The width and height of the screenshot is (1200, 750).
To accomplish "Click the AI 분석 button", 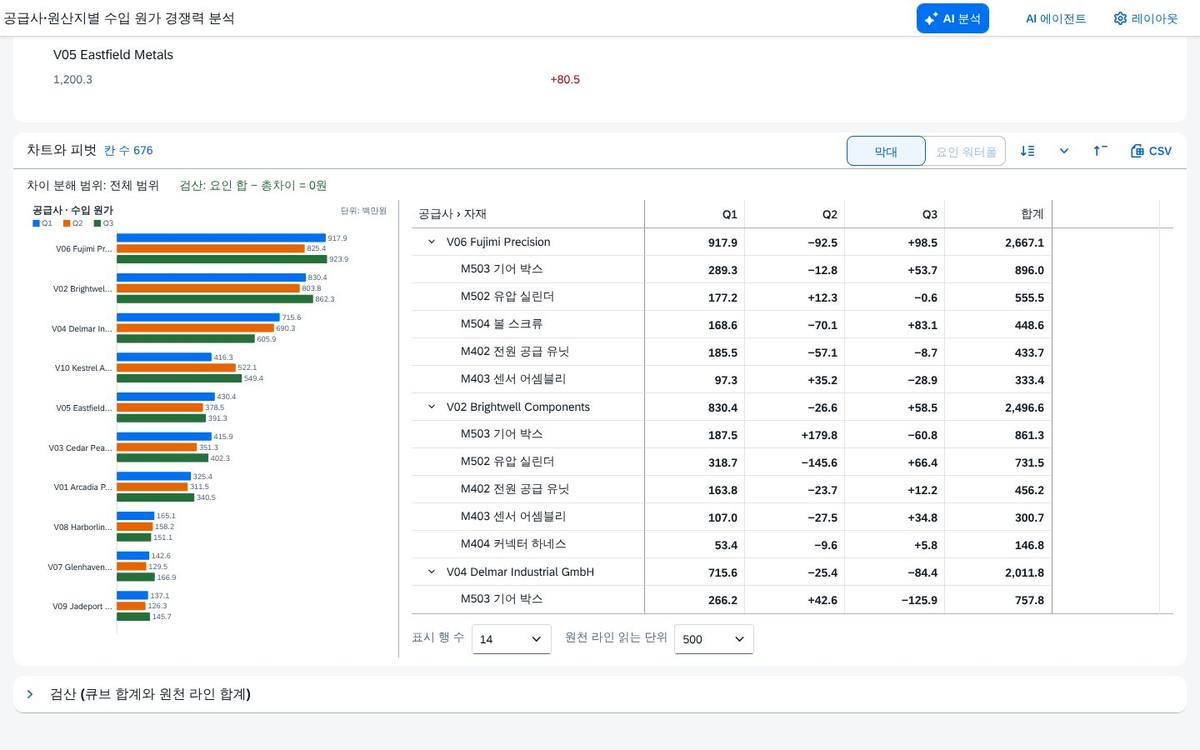I will (x=952, y=18).
